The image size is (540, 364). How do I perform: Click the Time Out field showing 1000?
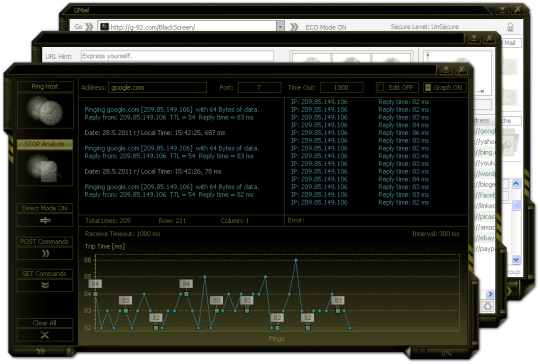pyautogui.click(x=341, y=87)
